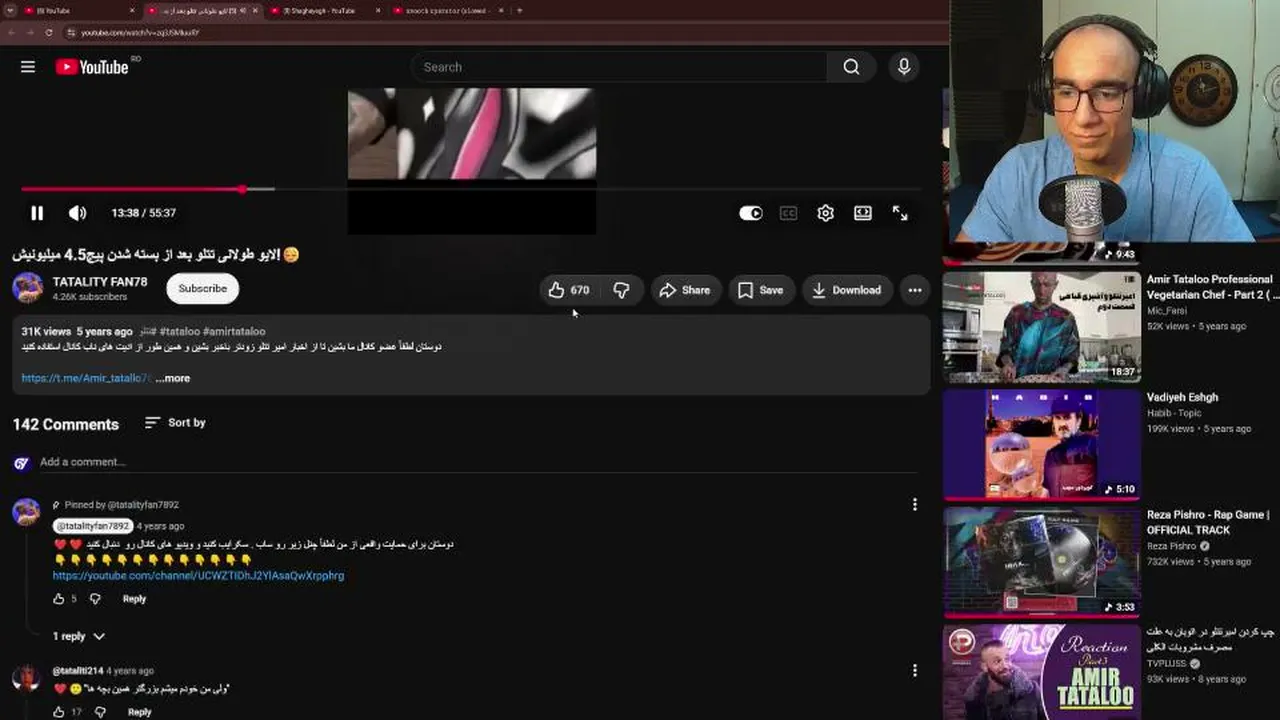The height and width of the screenshot is (720, 1280).
Task: Click the YouTube search field
Action: [618, 67]
